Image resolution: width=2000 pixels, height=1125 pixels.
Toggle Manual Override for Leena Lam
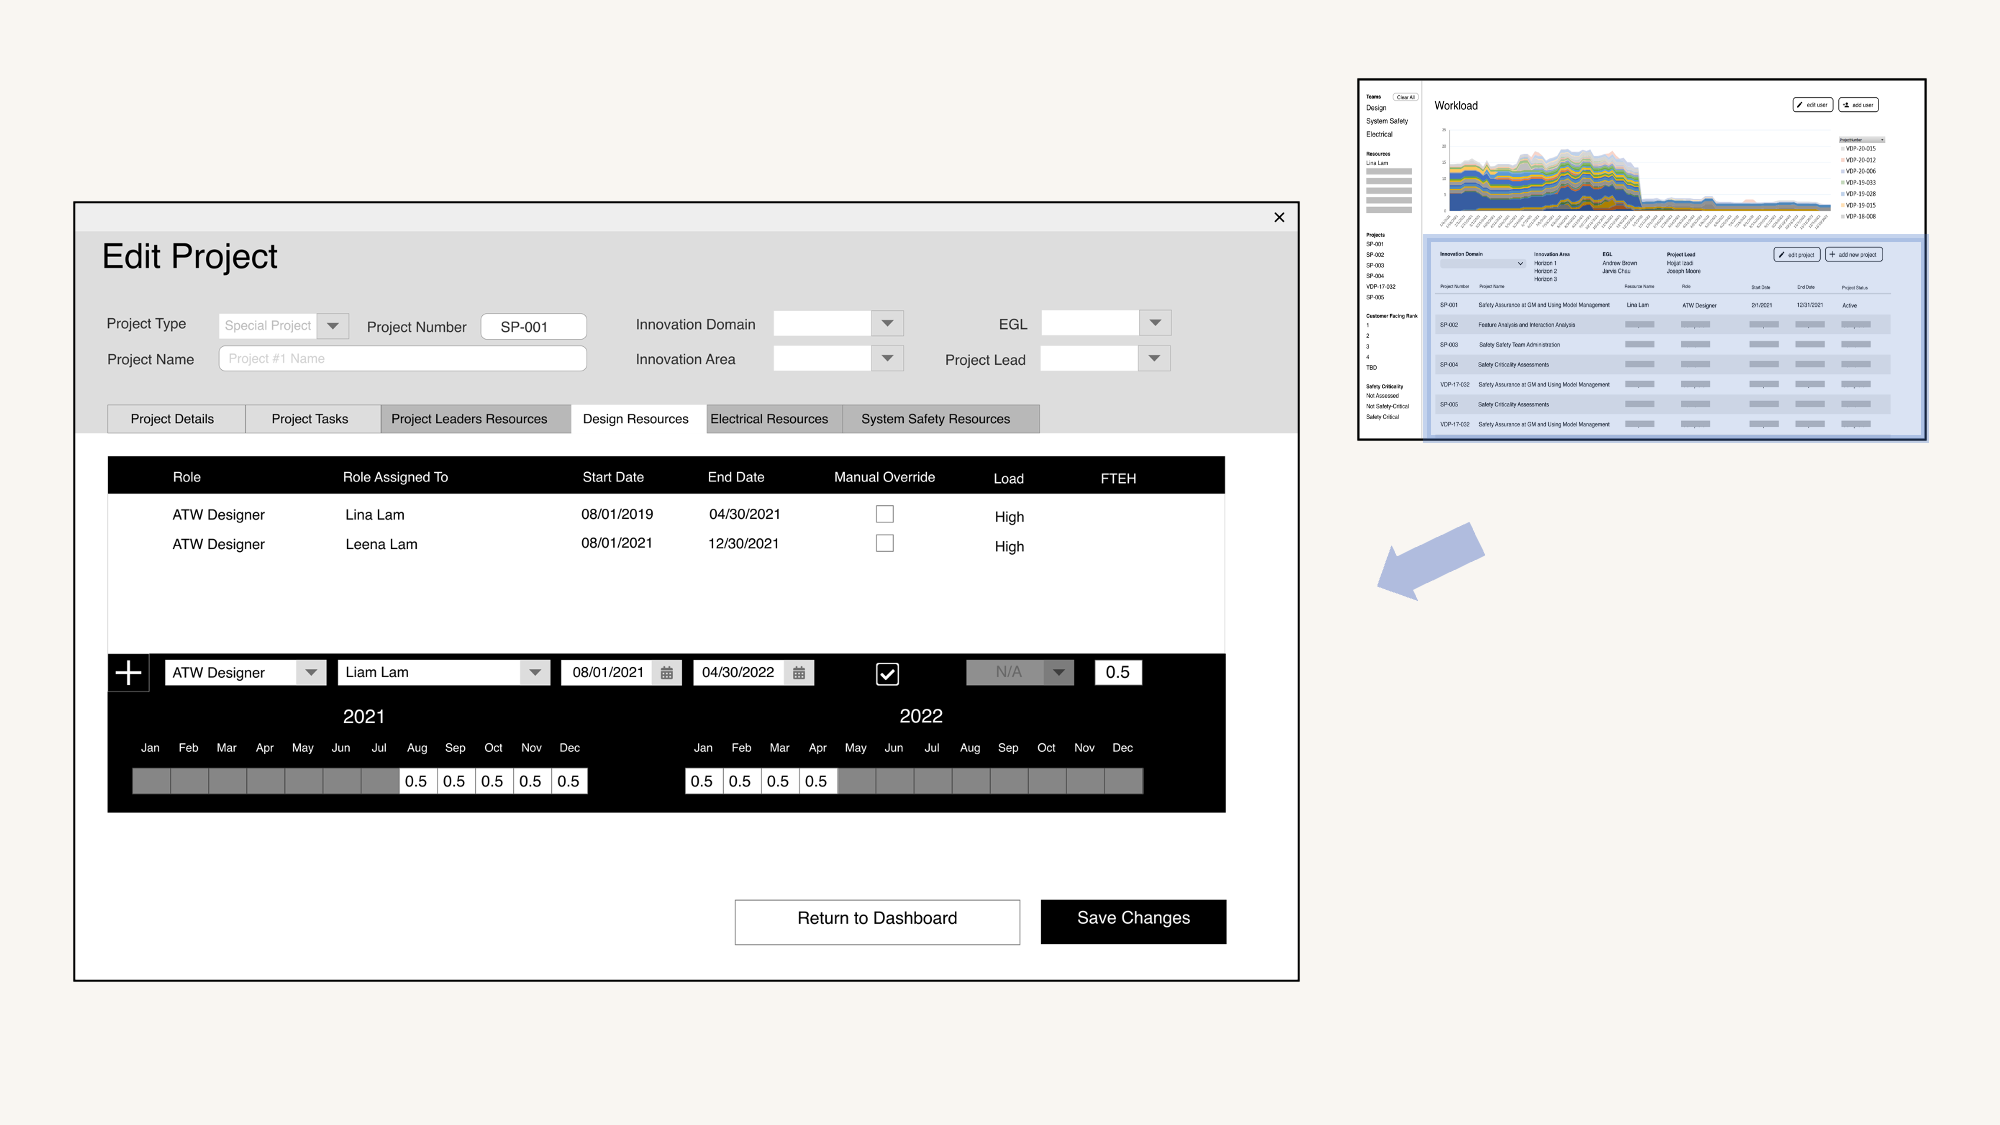tap(885, 543)
